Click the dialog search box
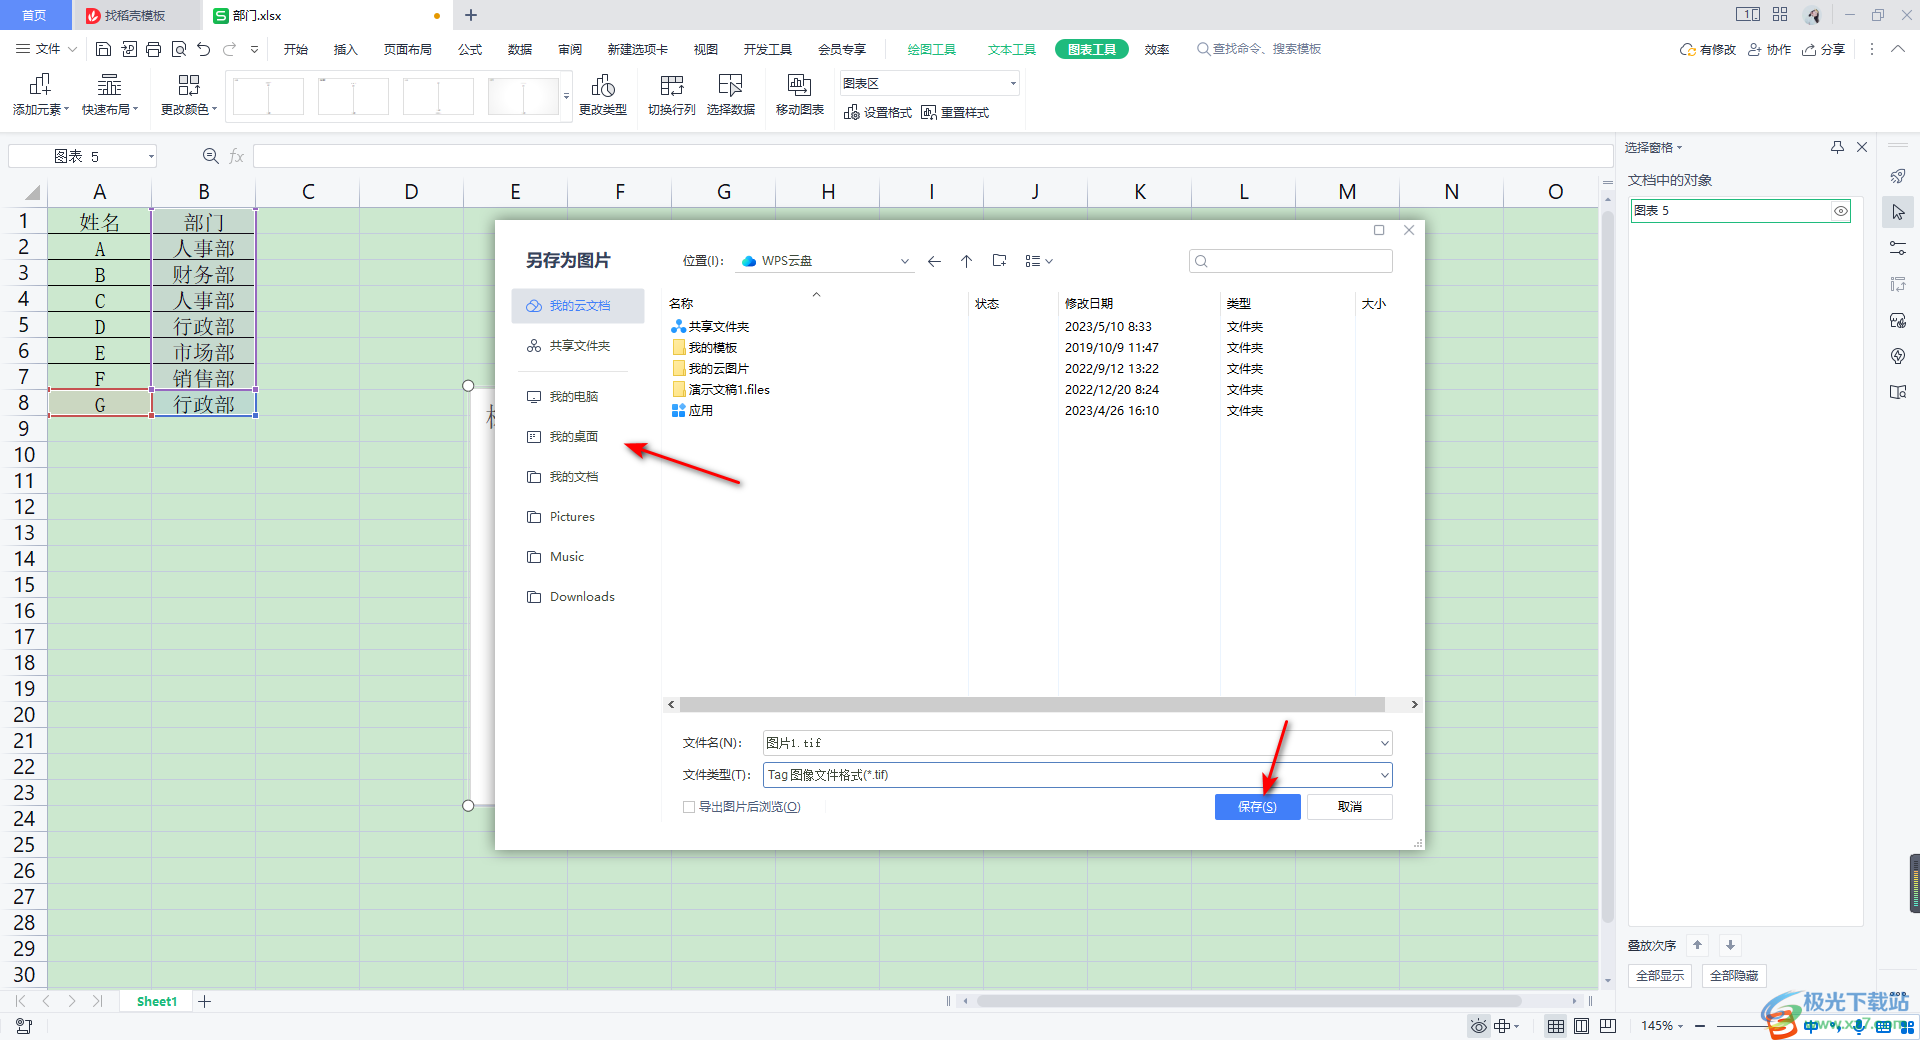Image resolution: width=1920 pixels, height=1040 pixels. tap(1290, 261)
